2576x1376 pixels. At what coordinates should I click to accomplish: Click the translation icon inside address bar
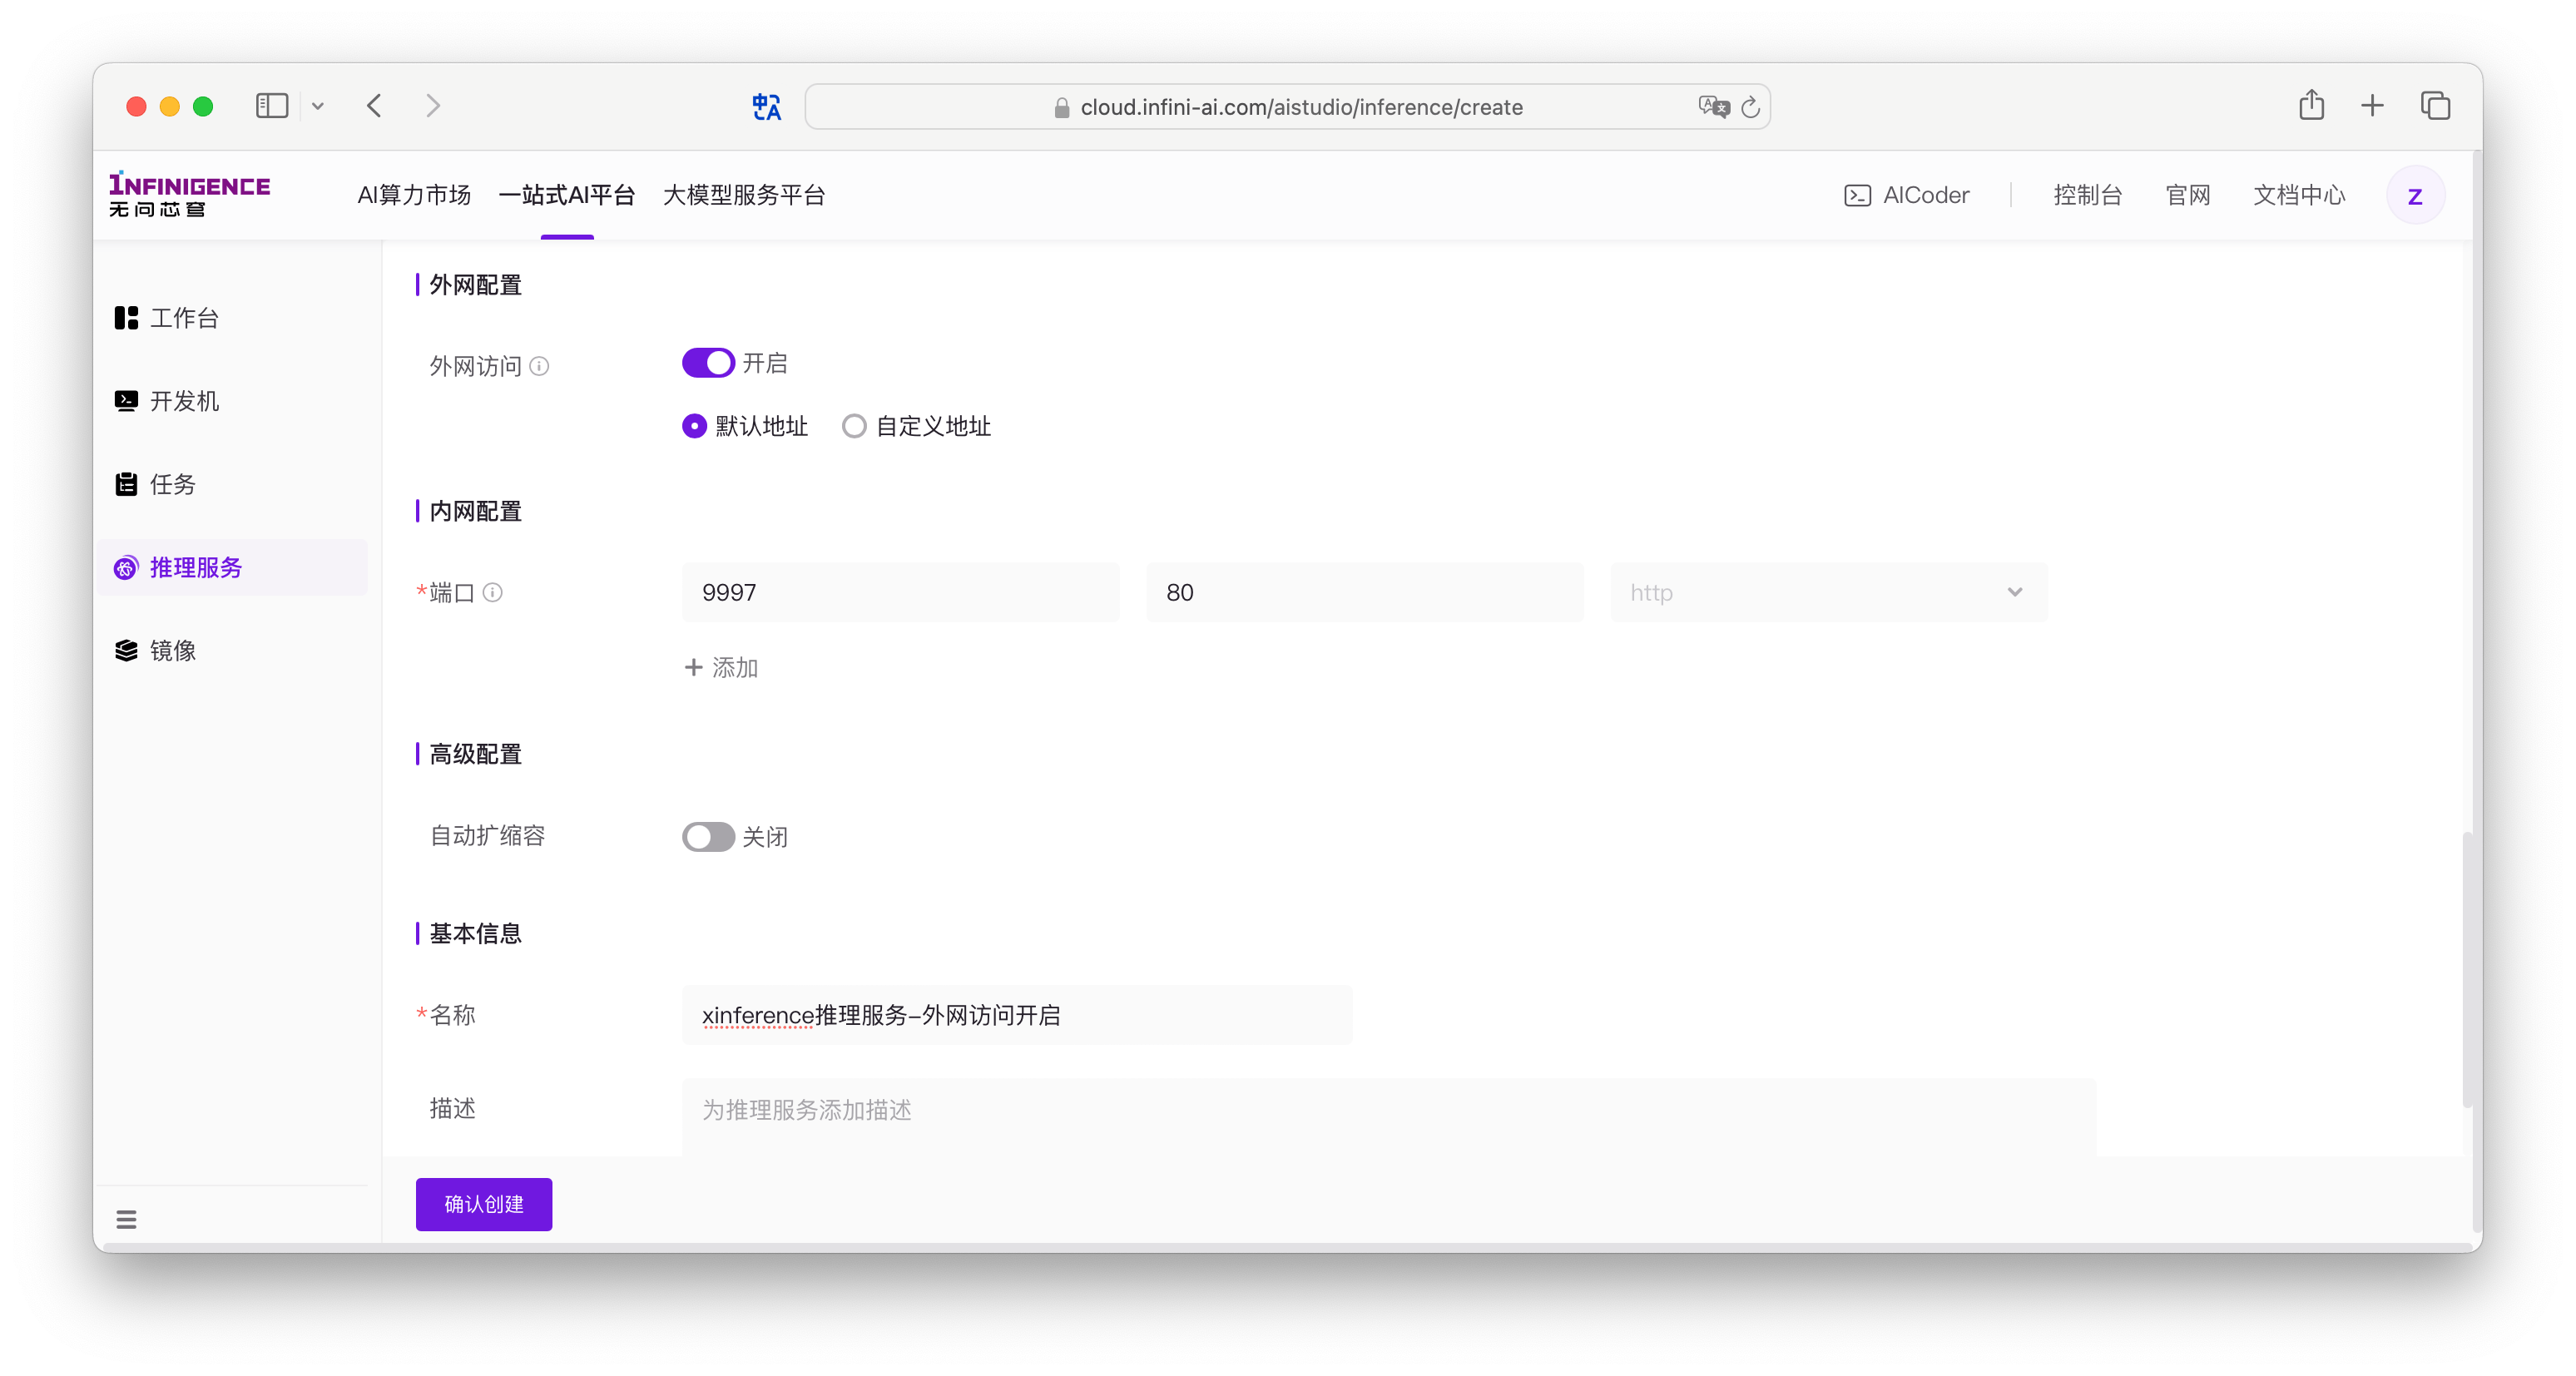pos(1713,106)
